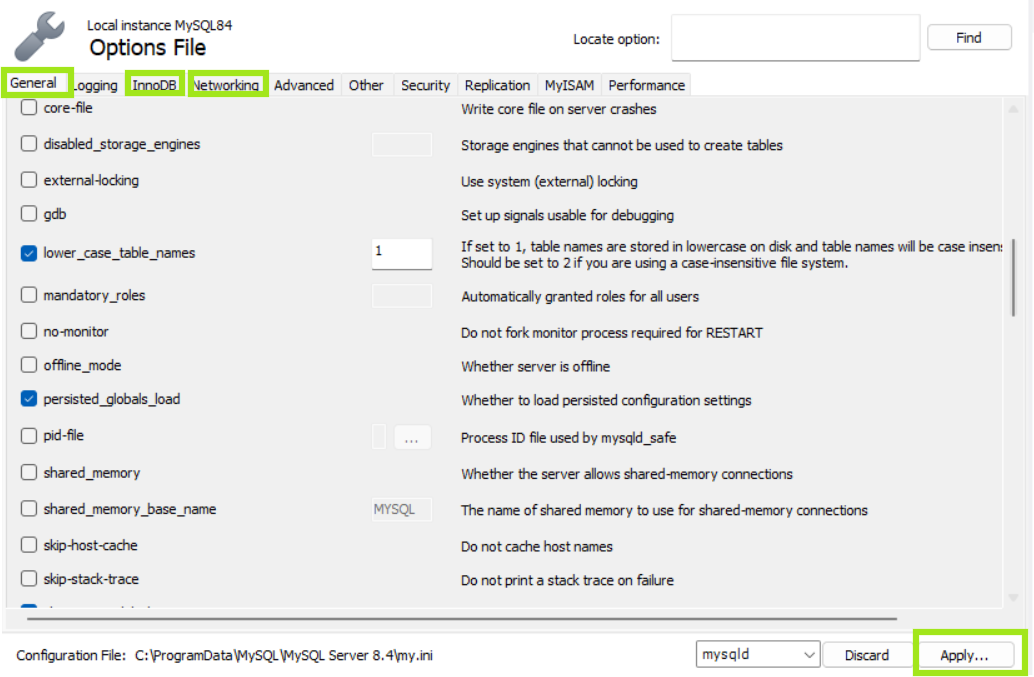The width and height of the screenshot is (1034, 677).
Task: Click the vertical scrollbar thumb
Action: tap(1014, 278)
